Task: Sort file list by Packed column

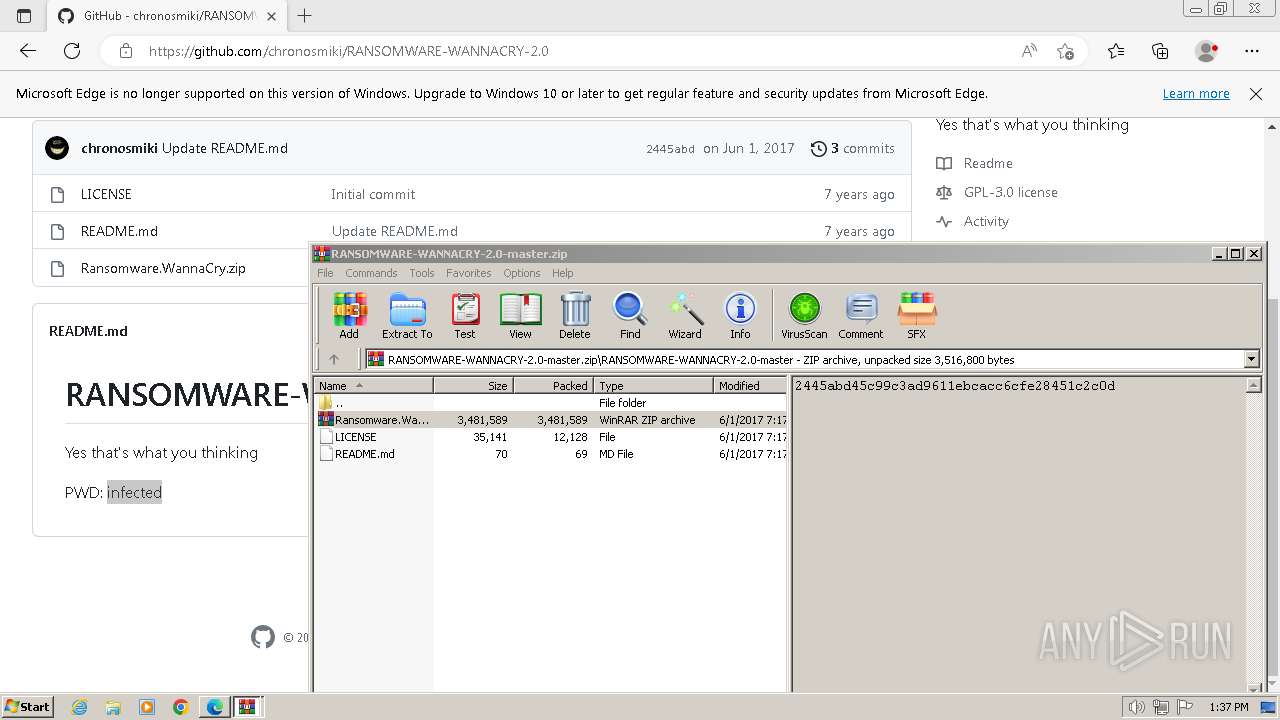Action: (553, 385)
